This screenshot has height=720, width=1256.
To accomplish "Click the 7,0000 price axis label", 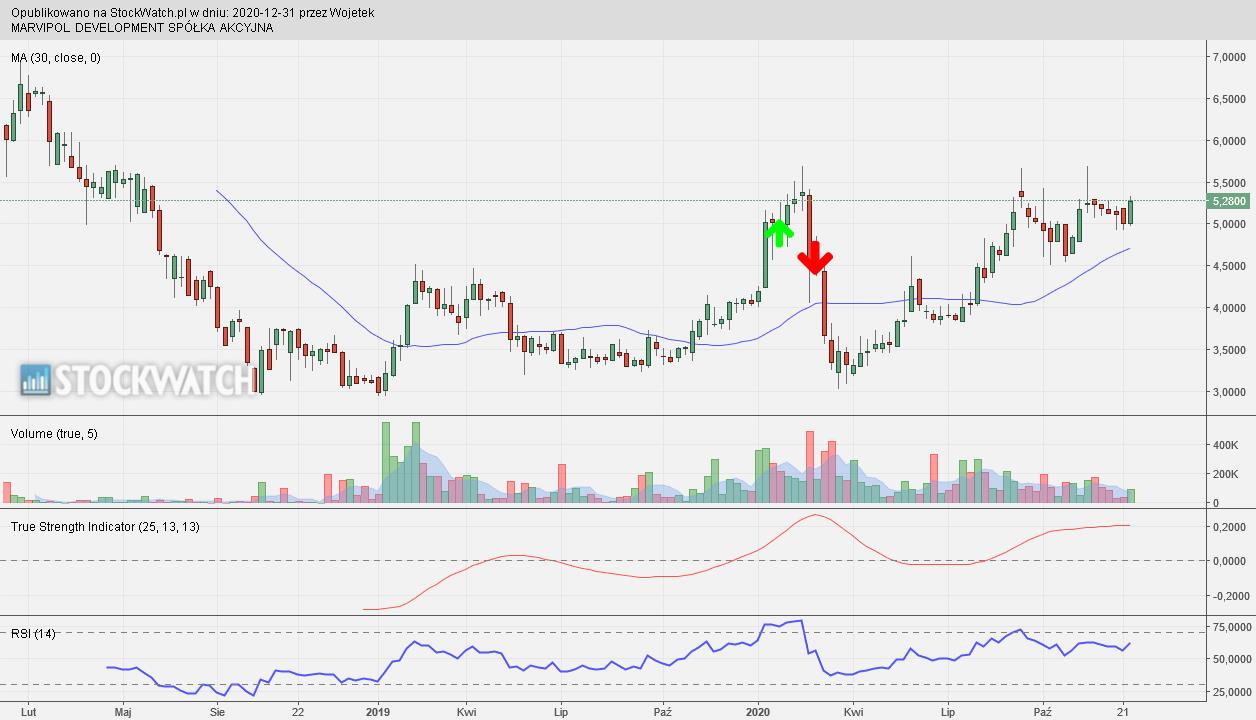I will point(1229,58).
